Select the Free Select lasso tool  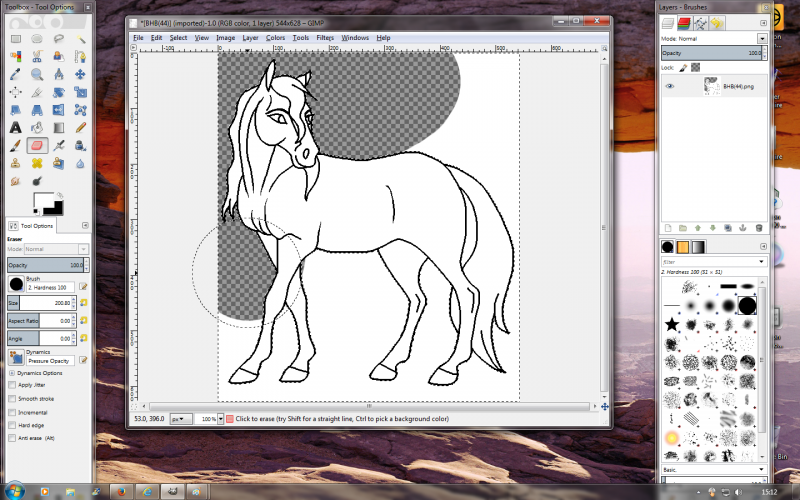[x=59, y=39]
